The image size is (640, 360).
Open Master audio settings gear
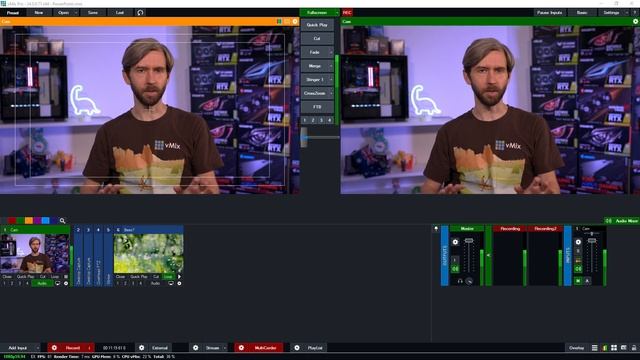pos(455,242)
